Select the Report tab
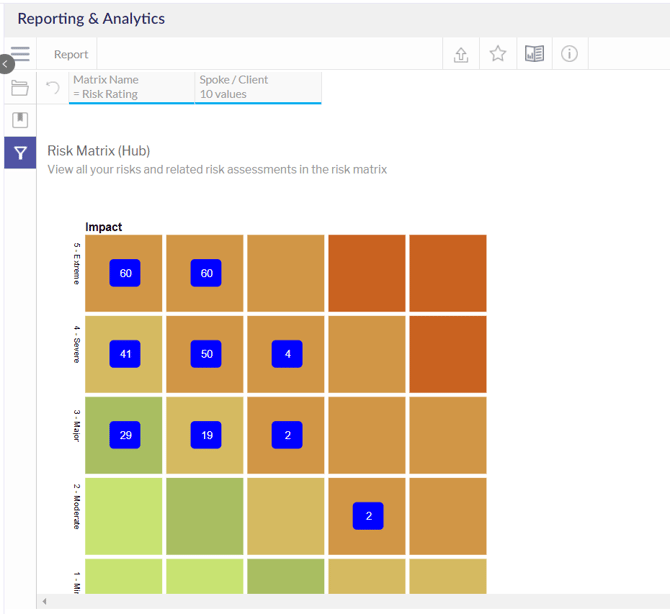 point(71,55)
